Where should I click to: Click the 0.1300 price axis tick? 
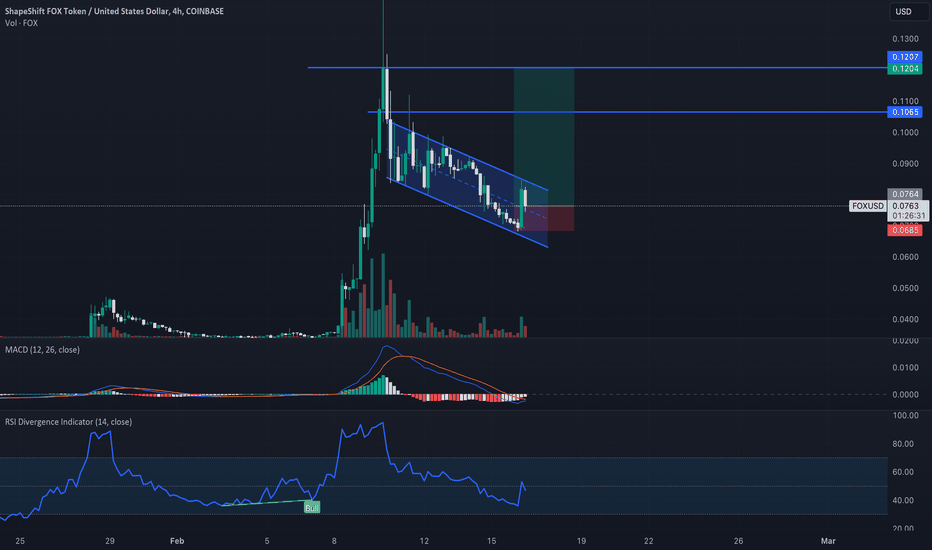[905, 39]
